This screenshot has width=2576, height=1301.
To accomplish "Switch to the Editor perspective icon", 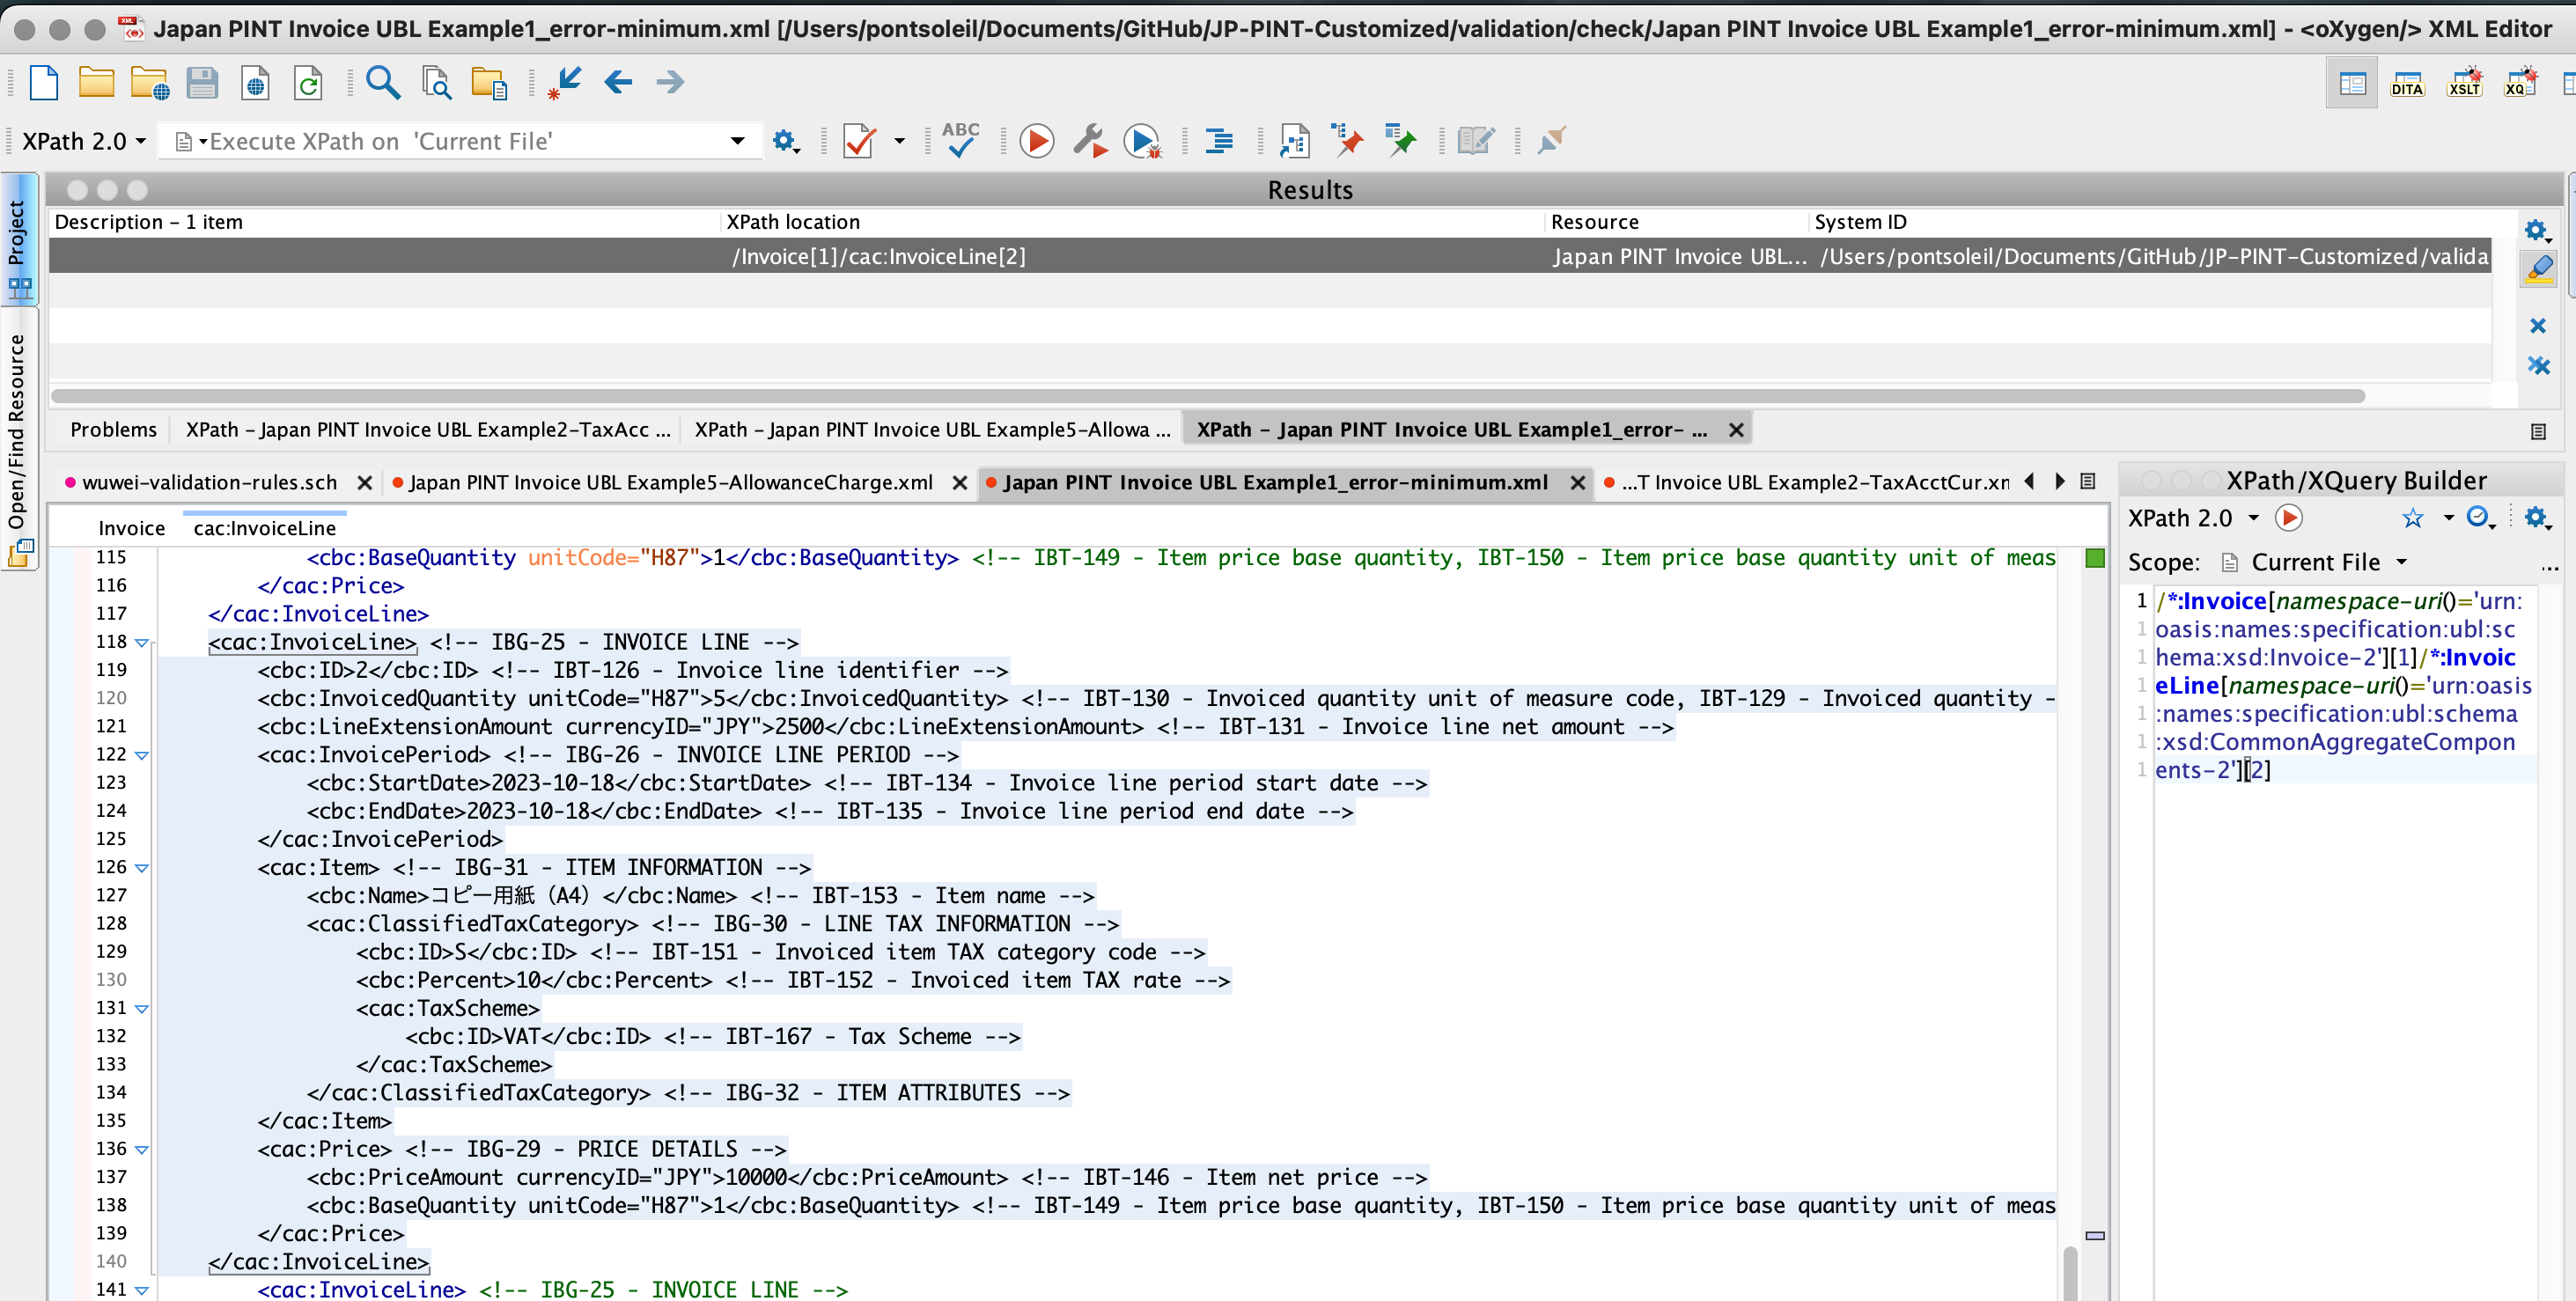I will click(x=2352, y=84).
